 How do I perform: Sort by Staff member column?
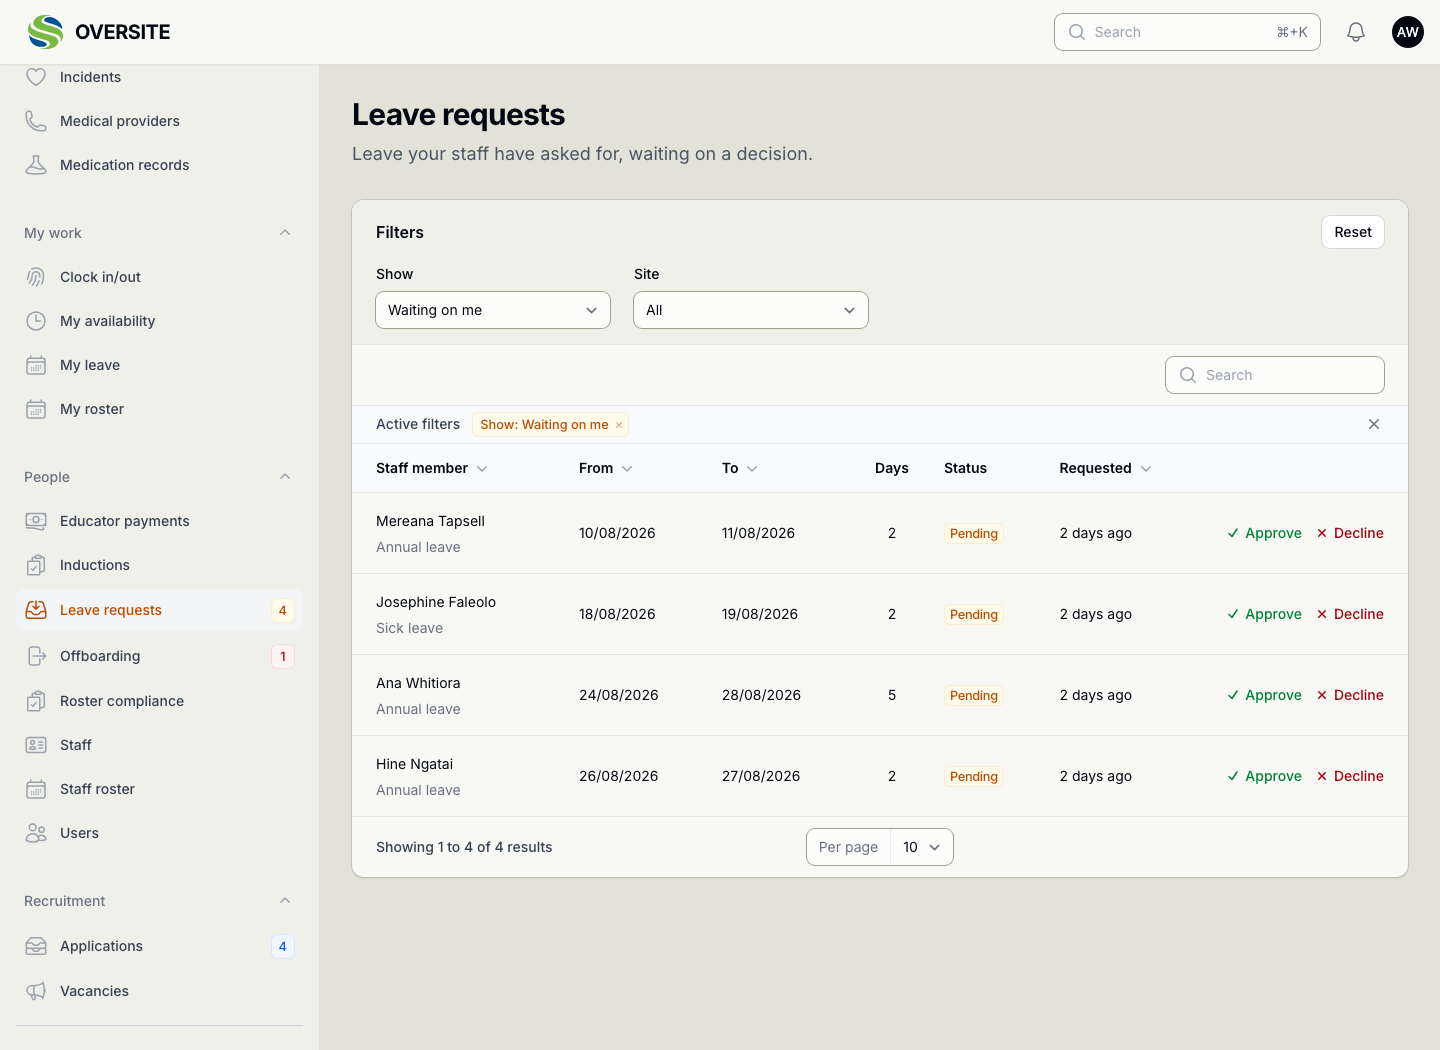[432, 468]
